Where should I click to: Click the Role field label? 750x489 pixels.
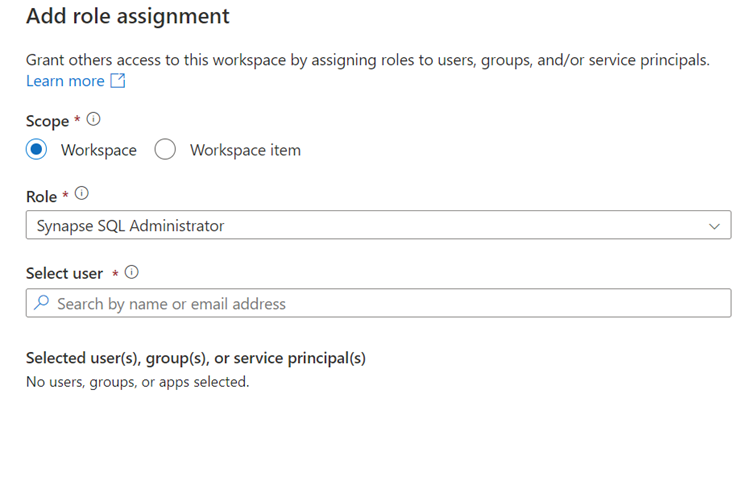click(x=41, y=196)
